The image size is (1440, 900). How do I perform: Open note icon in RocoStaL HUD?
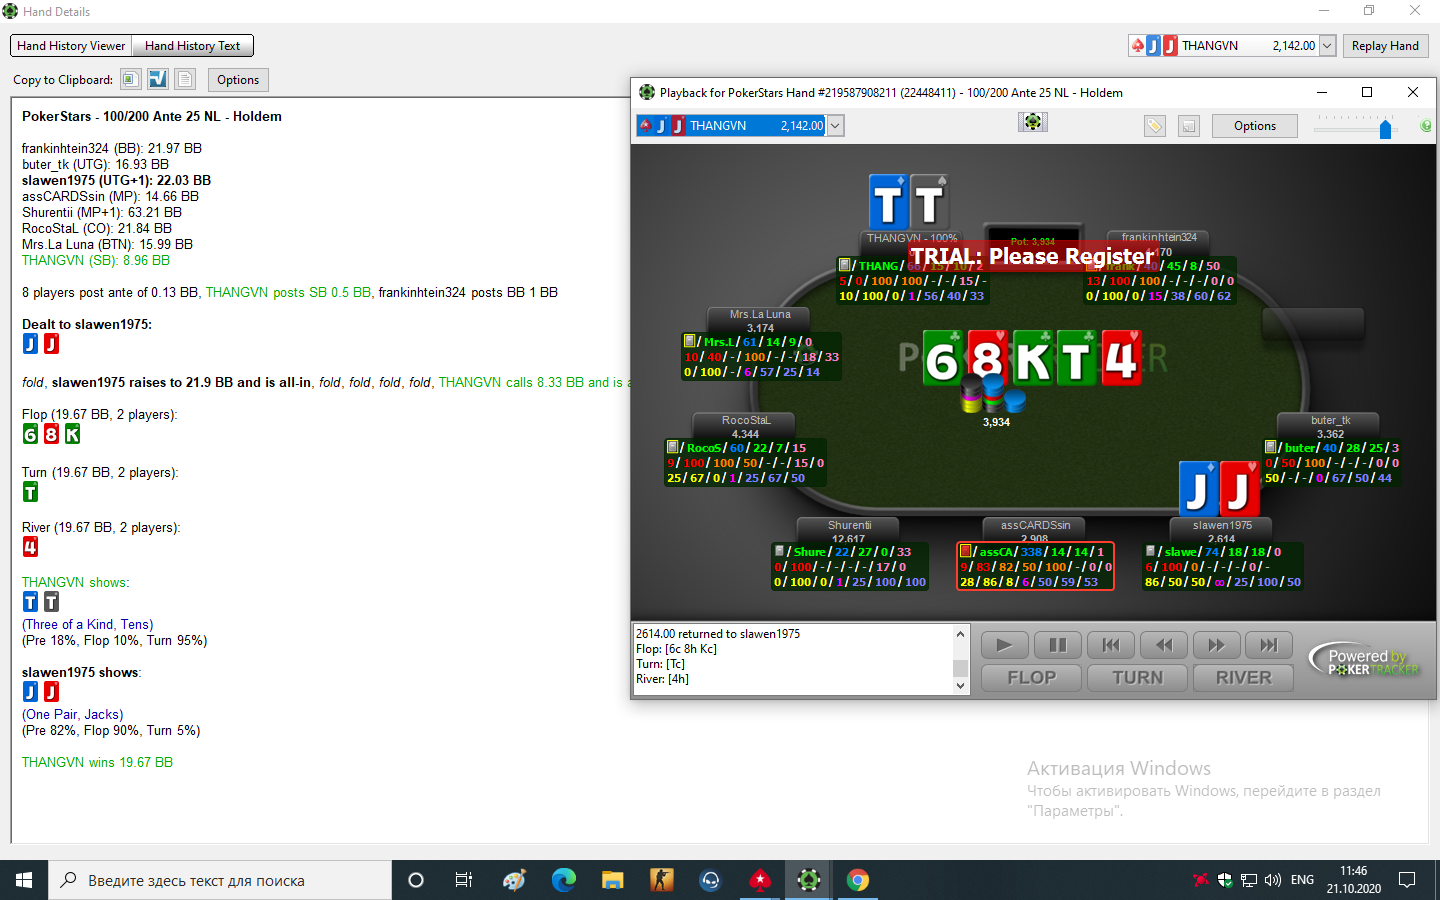pyautogui.click(x=673, y=447)
